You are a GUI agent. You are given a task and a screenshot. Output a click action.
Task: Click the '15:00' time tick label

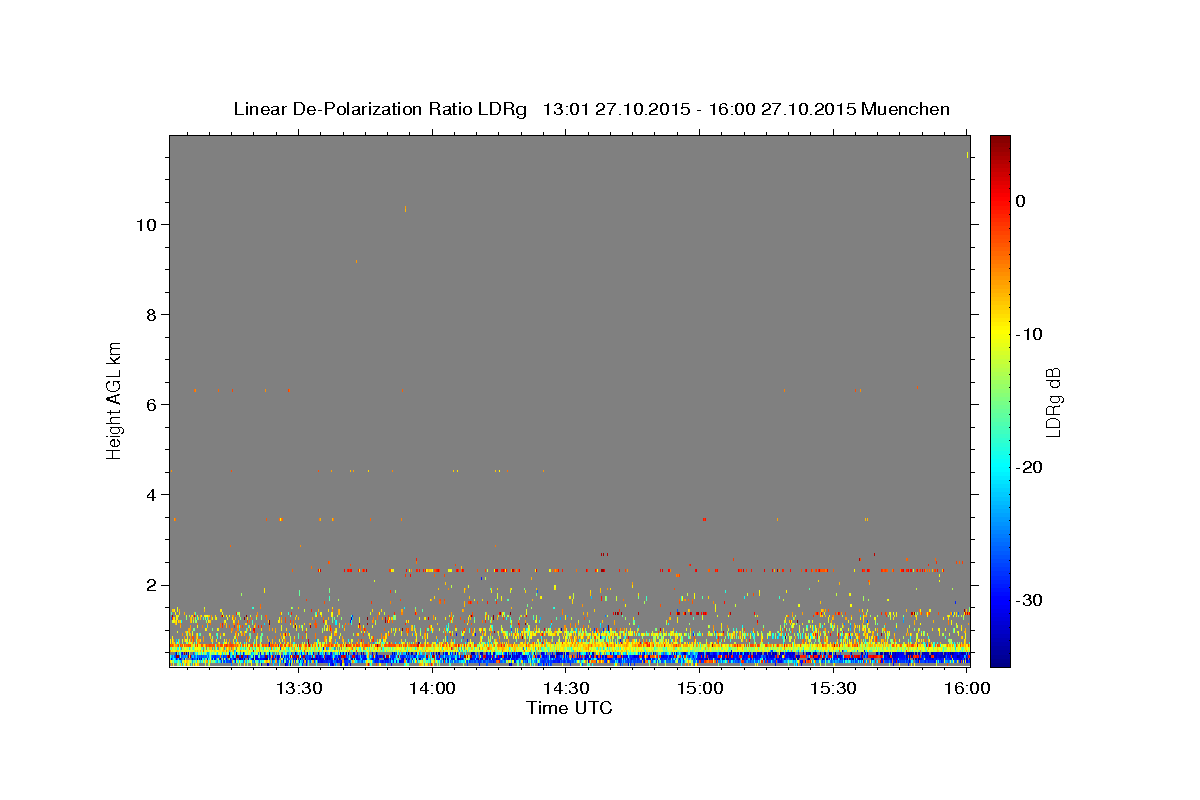(x=700, y=689)
